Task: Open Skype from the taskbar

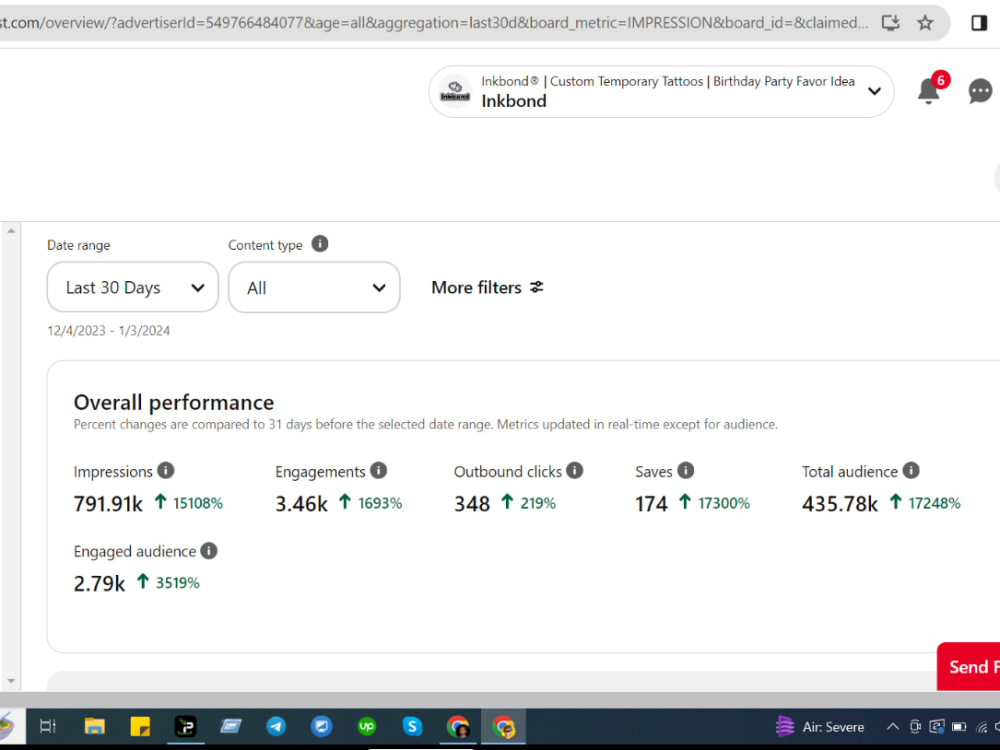Action: coord(412,726)
